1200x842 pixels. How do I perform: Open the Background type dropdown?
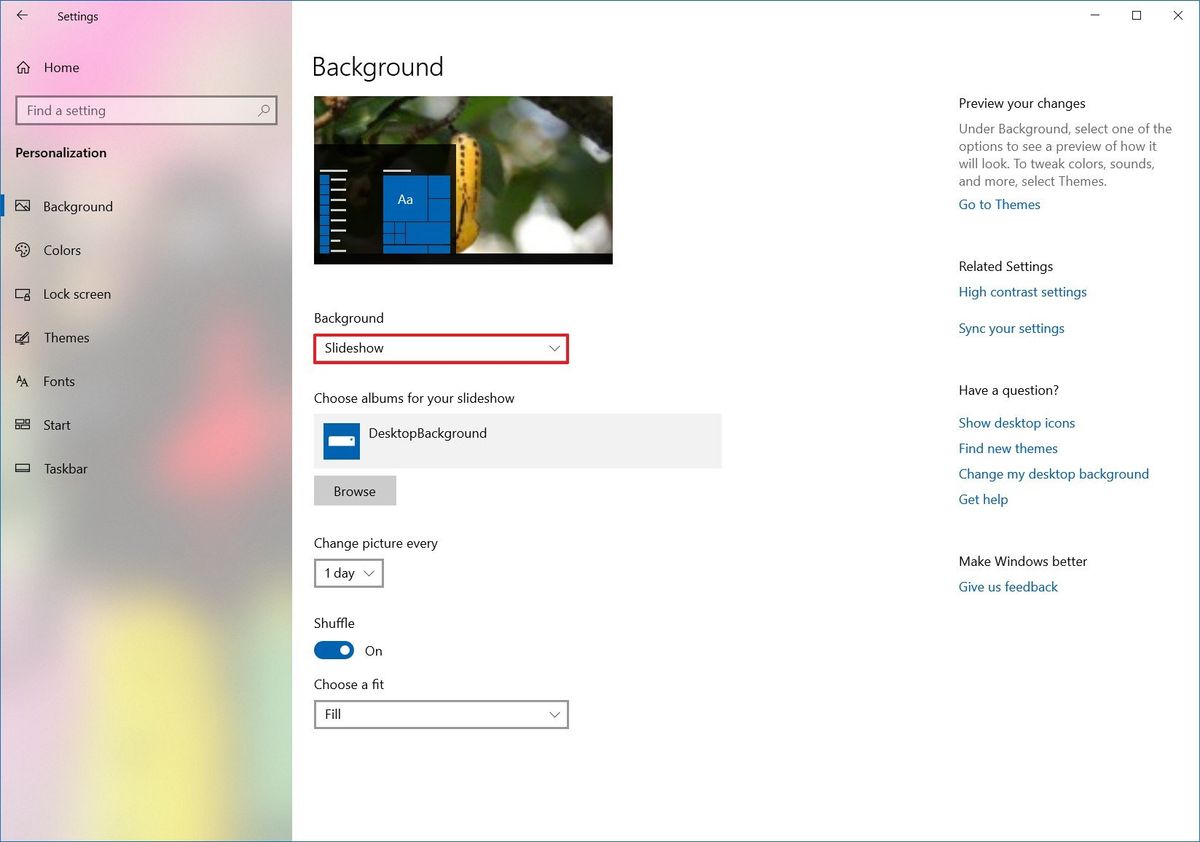(x=441, y=348)
